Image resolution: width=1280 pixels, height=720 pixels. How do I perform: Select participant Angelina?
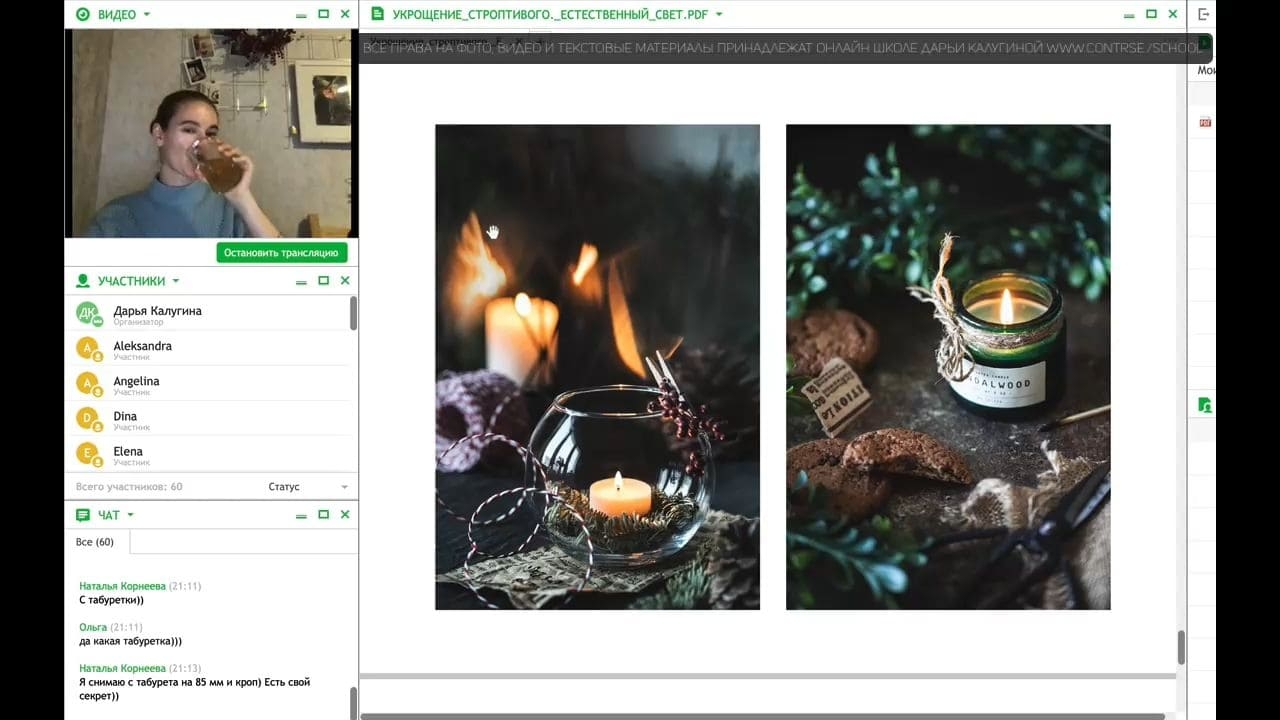click(x=207, y=384)
